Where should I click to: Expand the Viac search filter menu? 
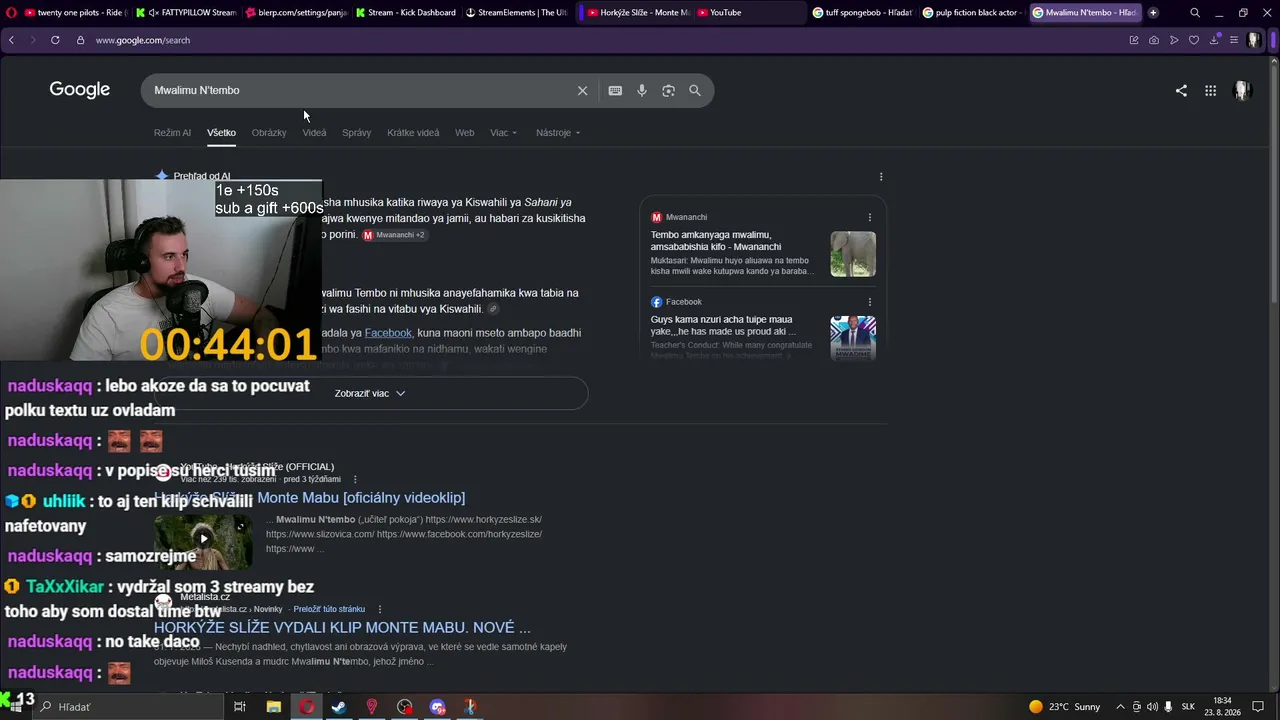pyautogui.click(x=503, y=133)
